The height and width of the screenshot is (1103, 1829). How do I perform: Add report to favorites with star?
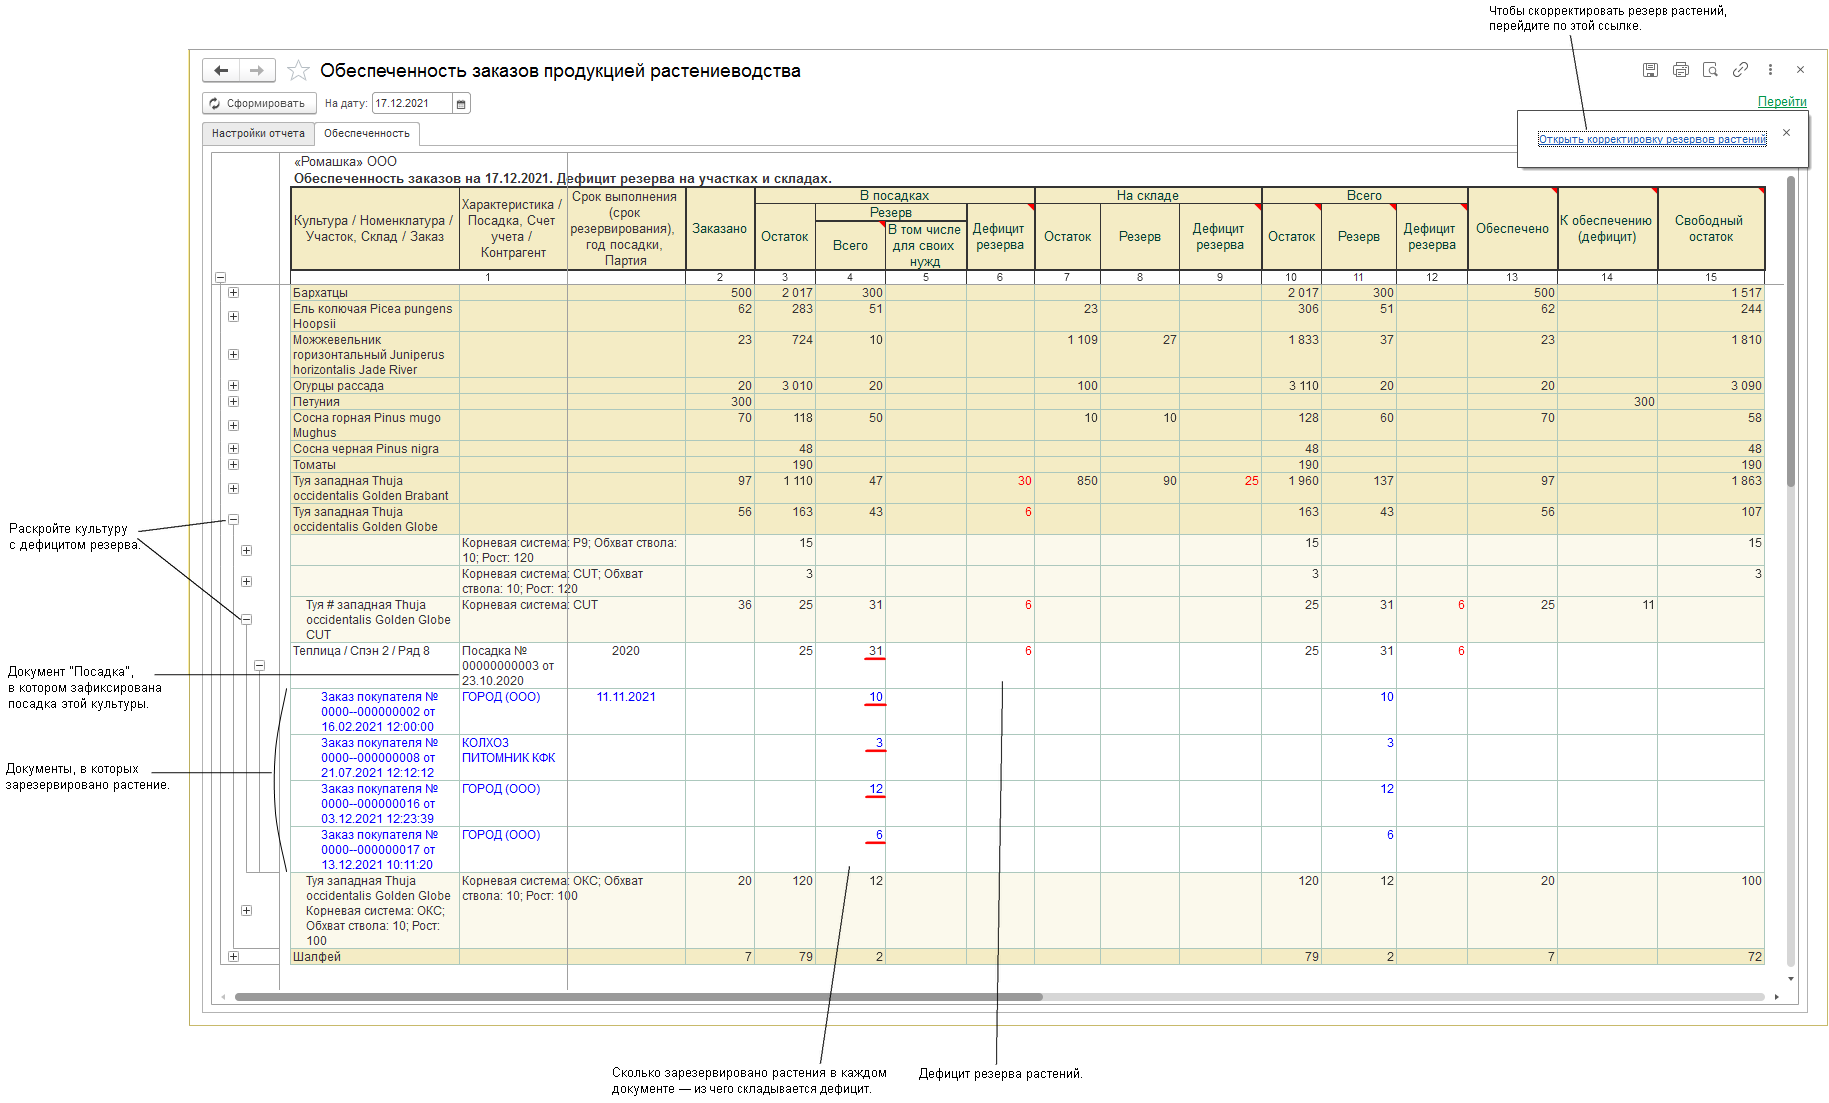click(298, 71)
